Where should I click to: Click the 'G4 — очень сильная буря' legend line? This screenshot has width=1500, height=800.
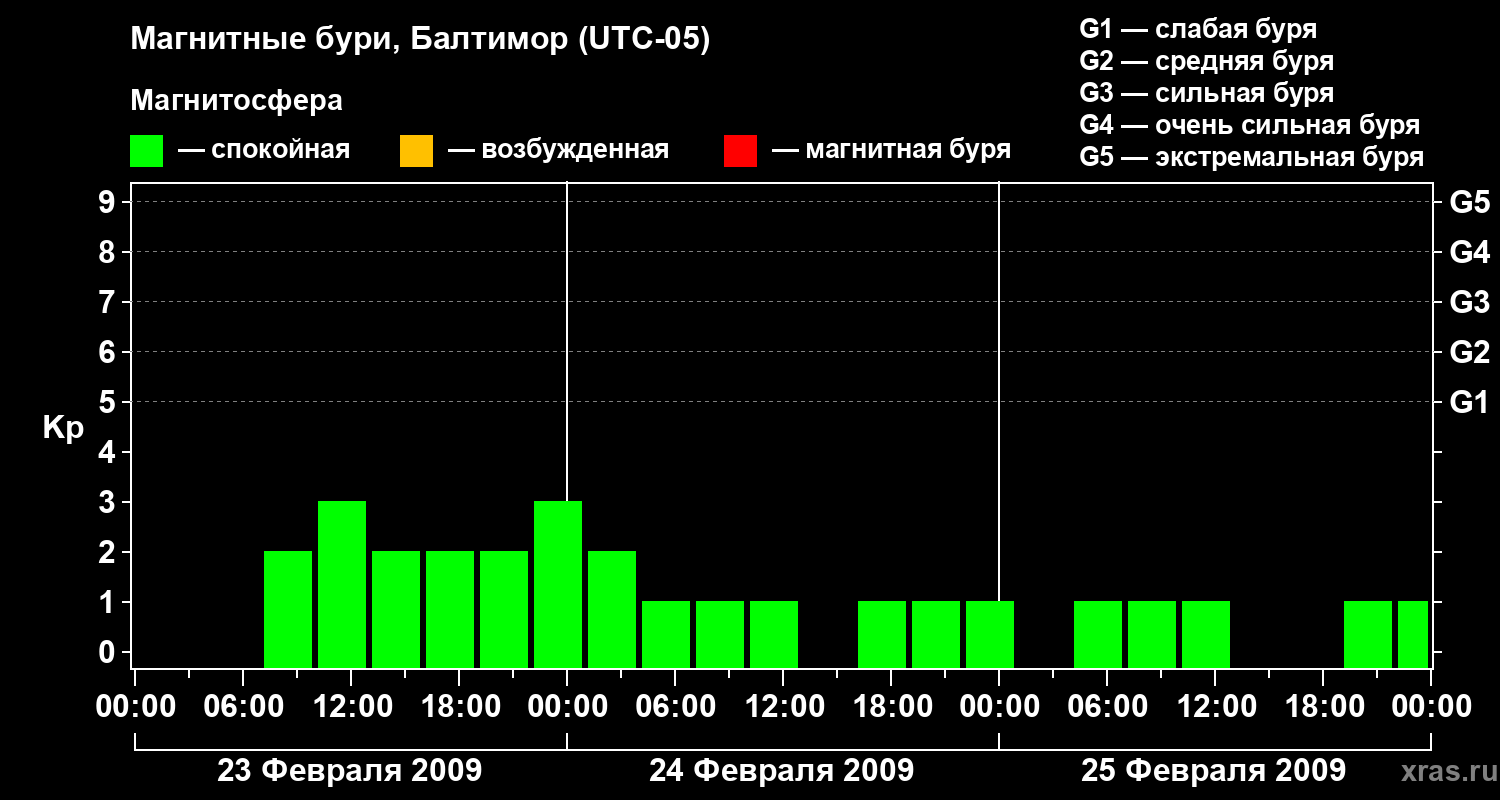[x=1250, y=125]
